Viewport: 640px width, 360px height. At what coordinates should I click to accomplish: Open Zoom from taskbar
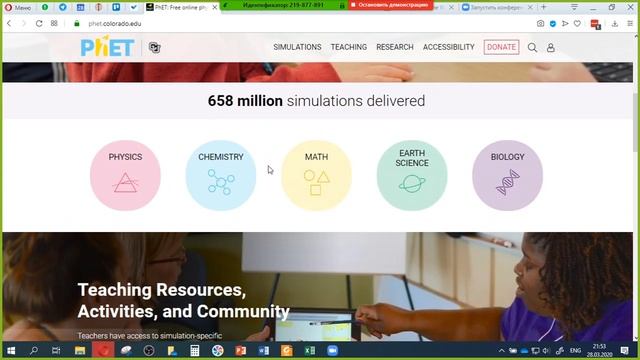click(333, 351)
